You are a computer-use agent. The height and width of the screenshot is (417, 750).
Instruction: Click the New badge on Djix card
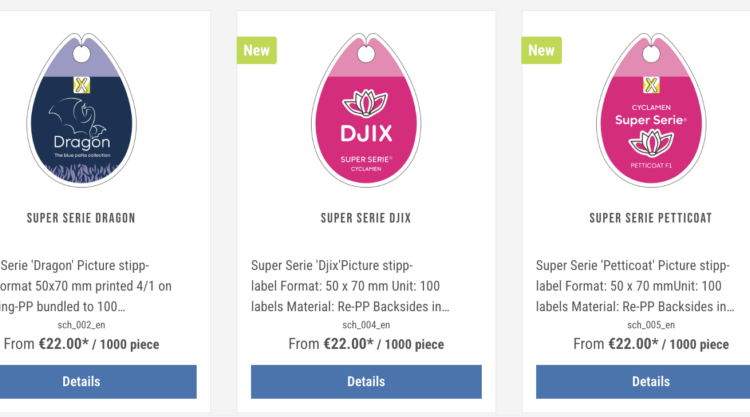pyautogui.click(x=257, y=50)
